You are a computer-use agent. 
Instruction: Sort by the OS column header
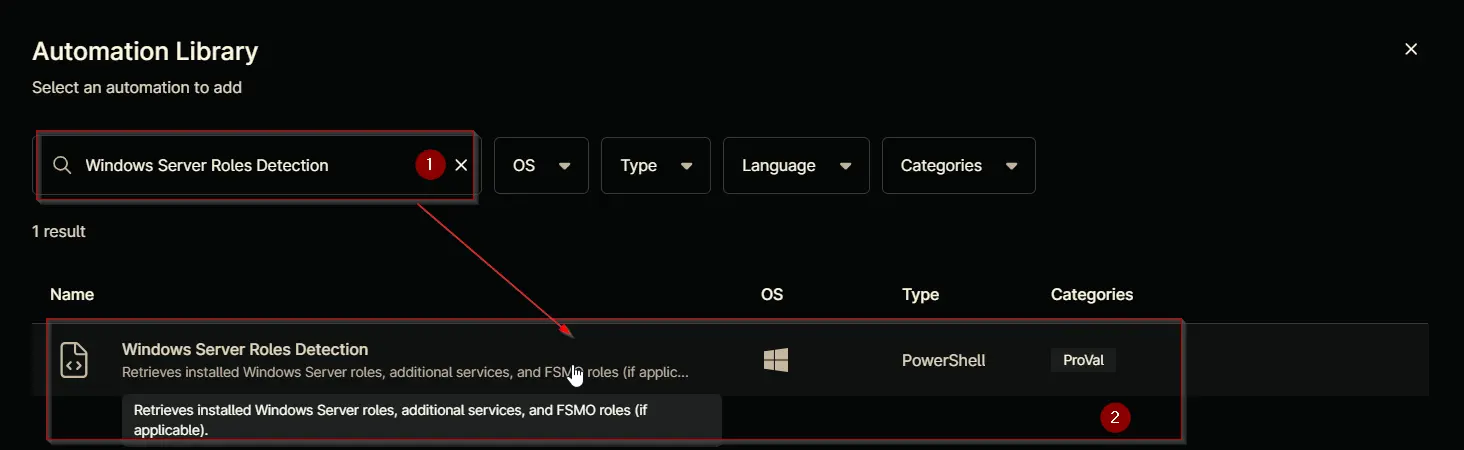pos(772,294)
